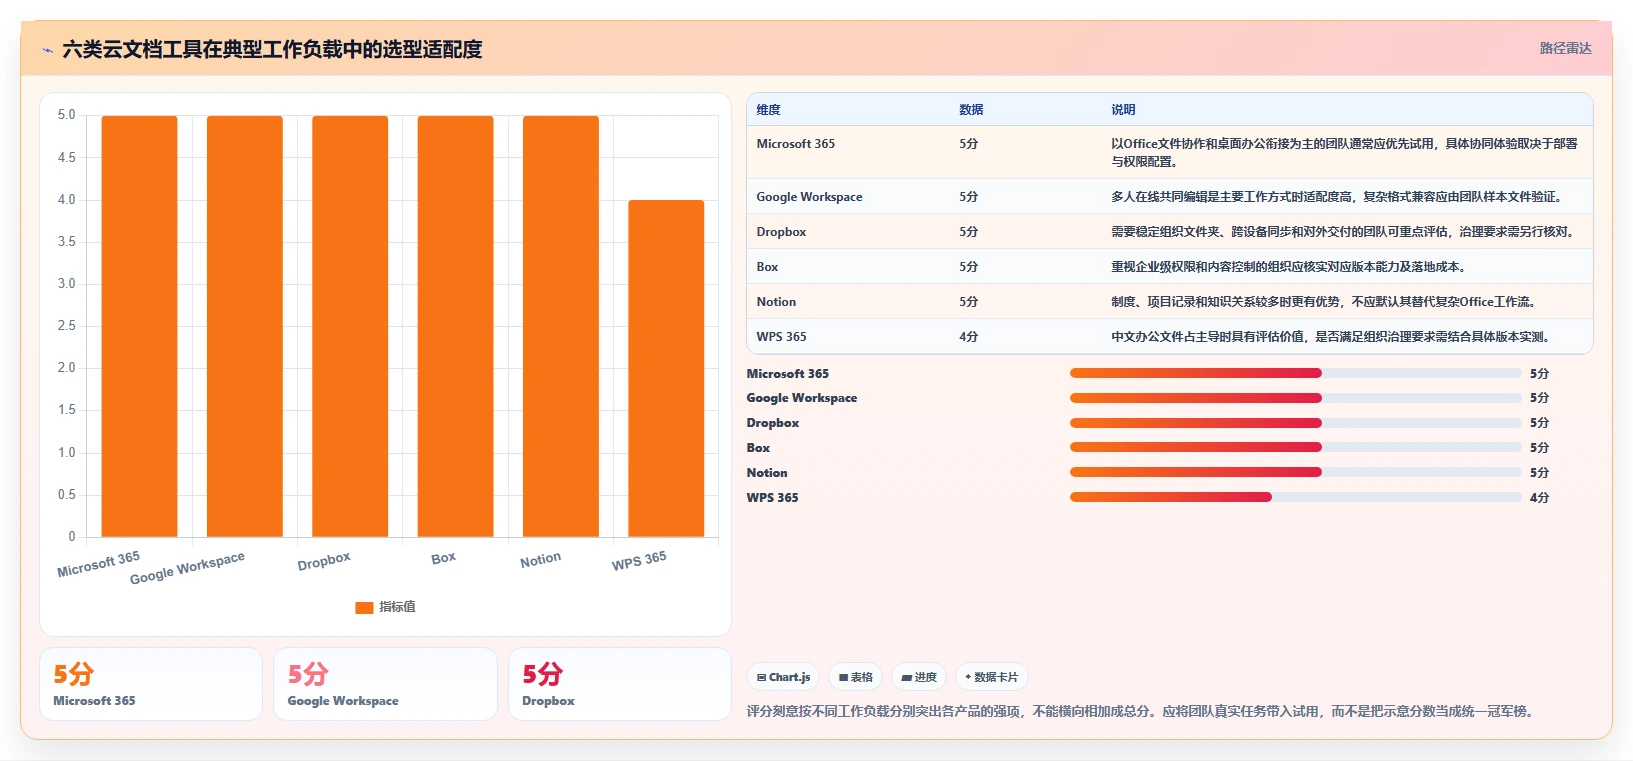Click the Microsoft 365 label in the progress list
The height and width of the screenshot is (761, 1633).
[x=788, y=374]
